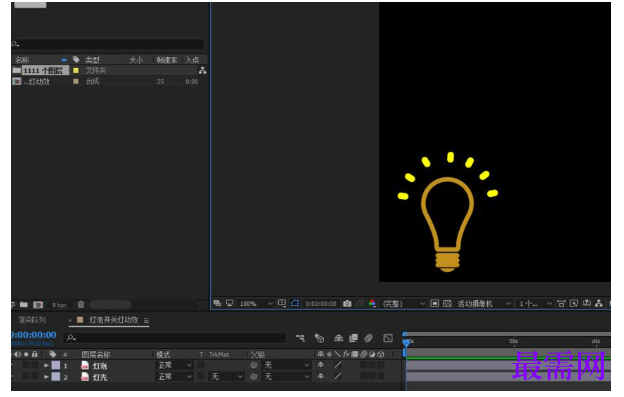Open the view layout 1个 dropdown

pos(535,304)
